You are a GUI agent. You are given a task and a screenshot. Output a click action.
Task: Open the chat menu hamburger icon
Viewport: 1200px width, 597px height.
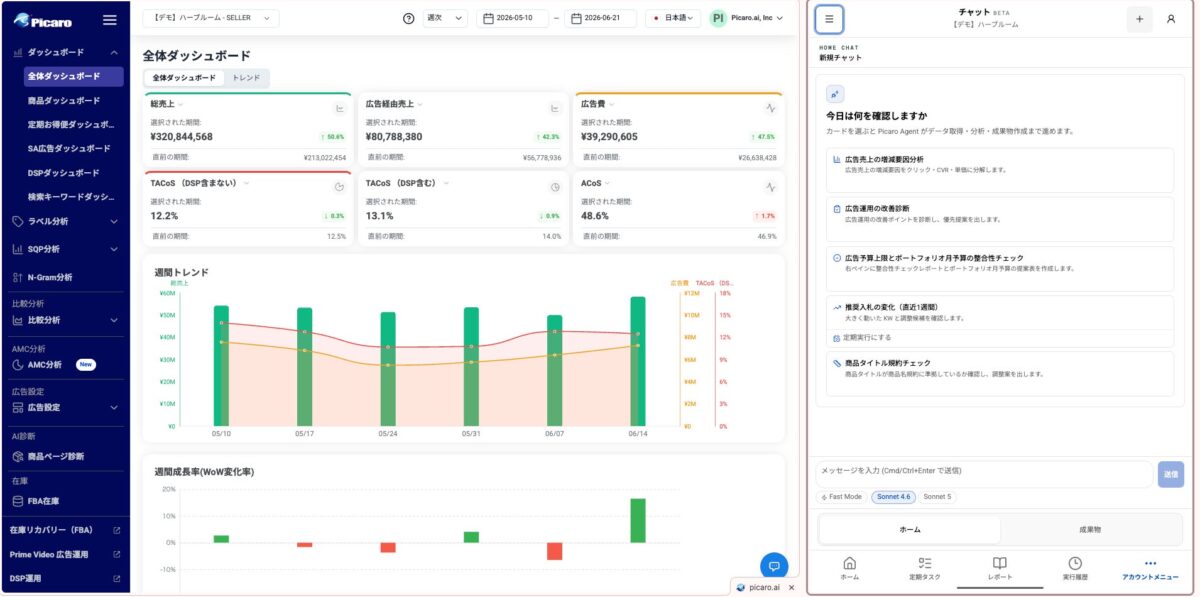829,19
